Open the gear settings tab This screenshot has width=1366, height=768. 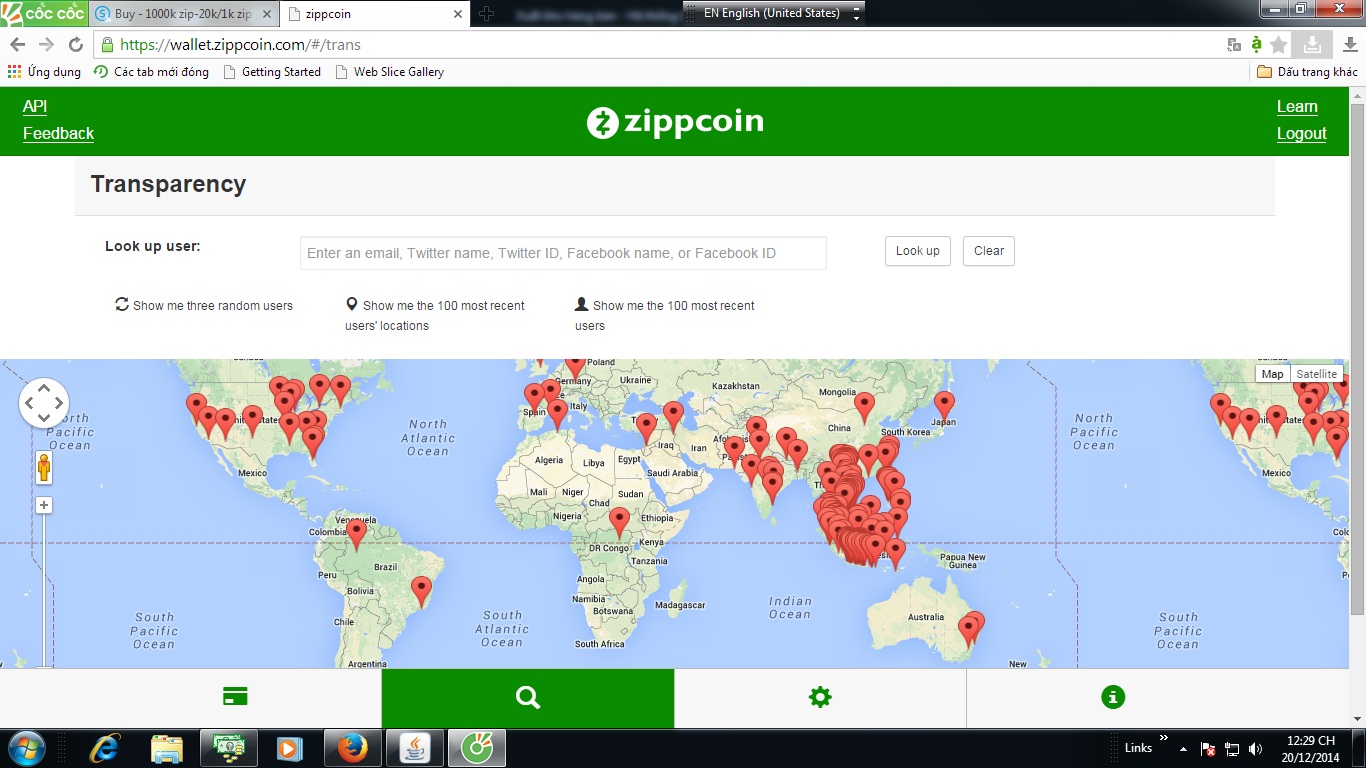tap(820, 697)
